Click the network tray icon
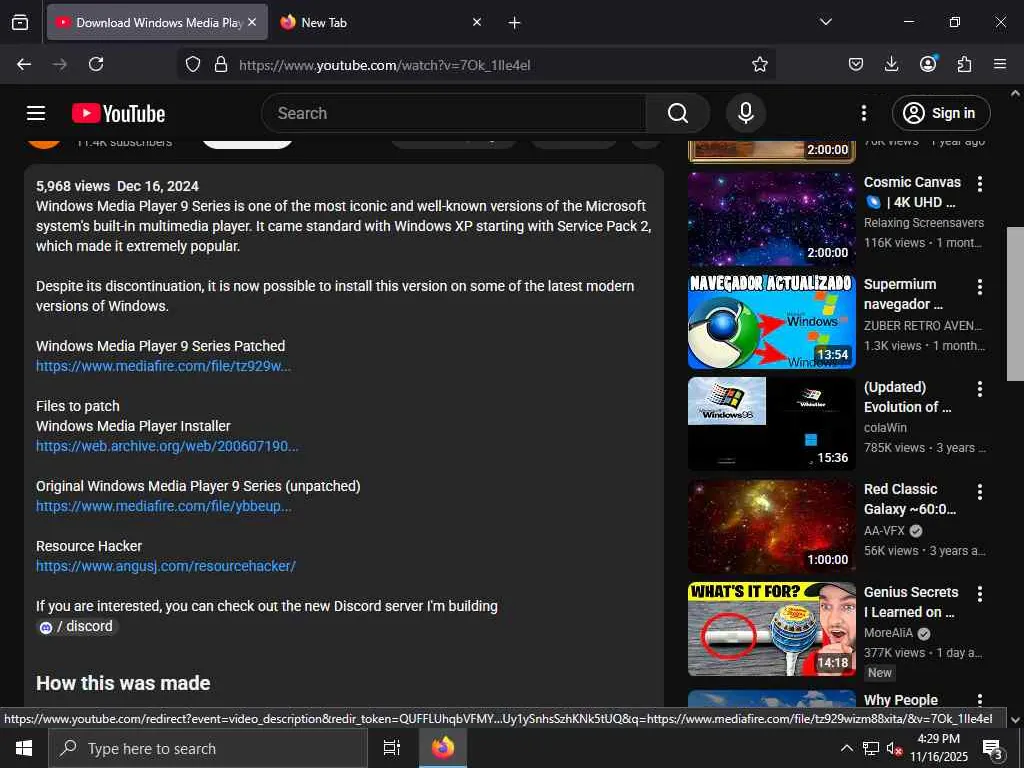This screenshot has height=768, width=1024. pyautogui.click(x=871, y=748)
